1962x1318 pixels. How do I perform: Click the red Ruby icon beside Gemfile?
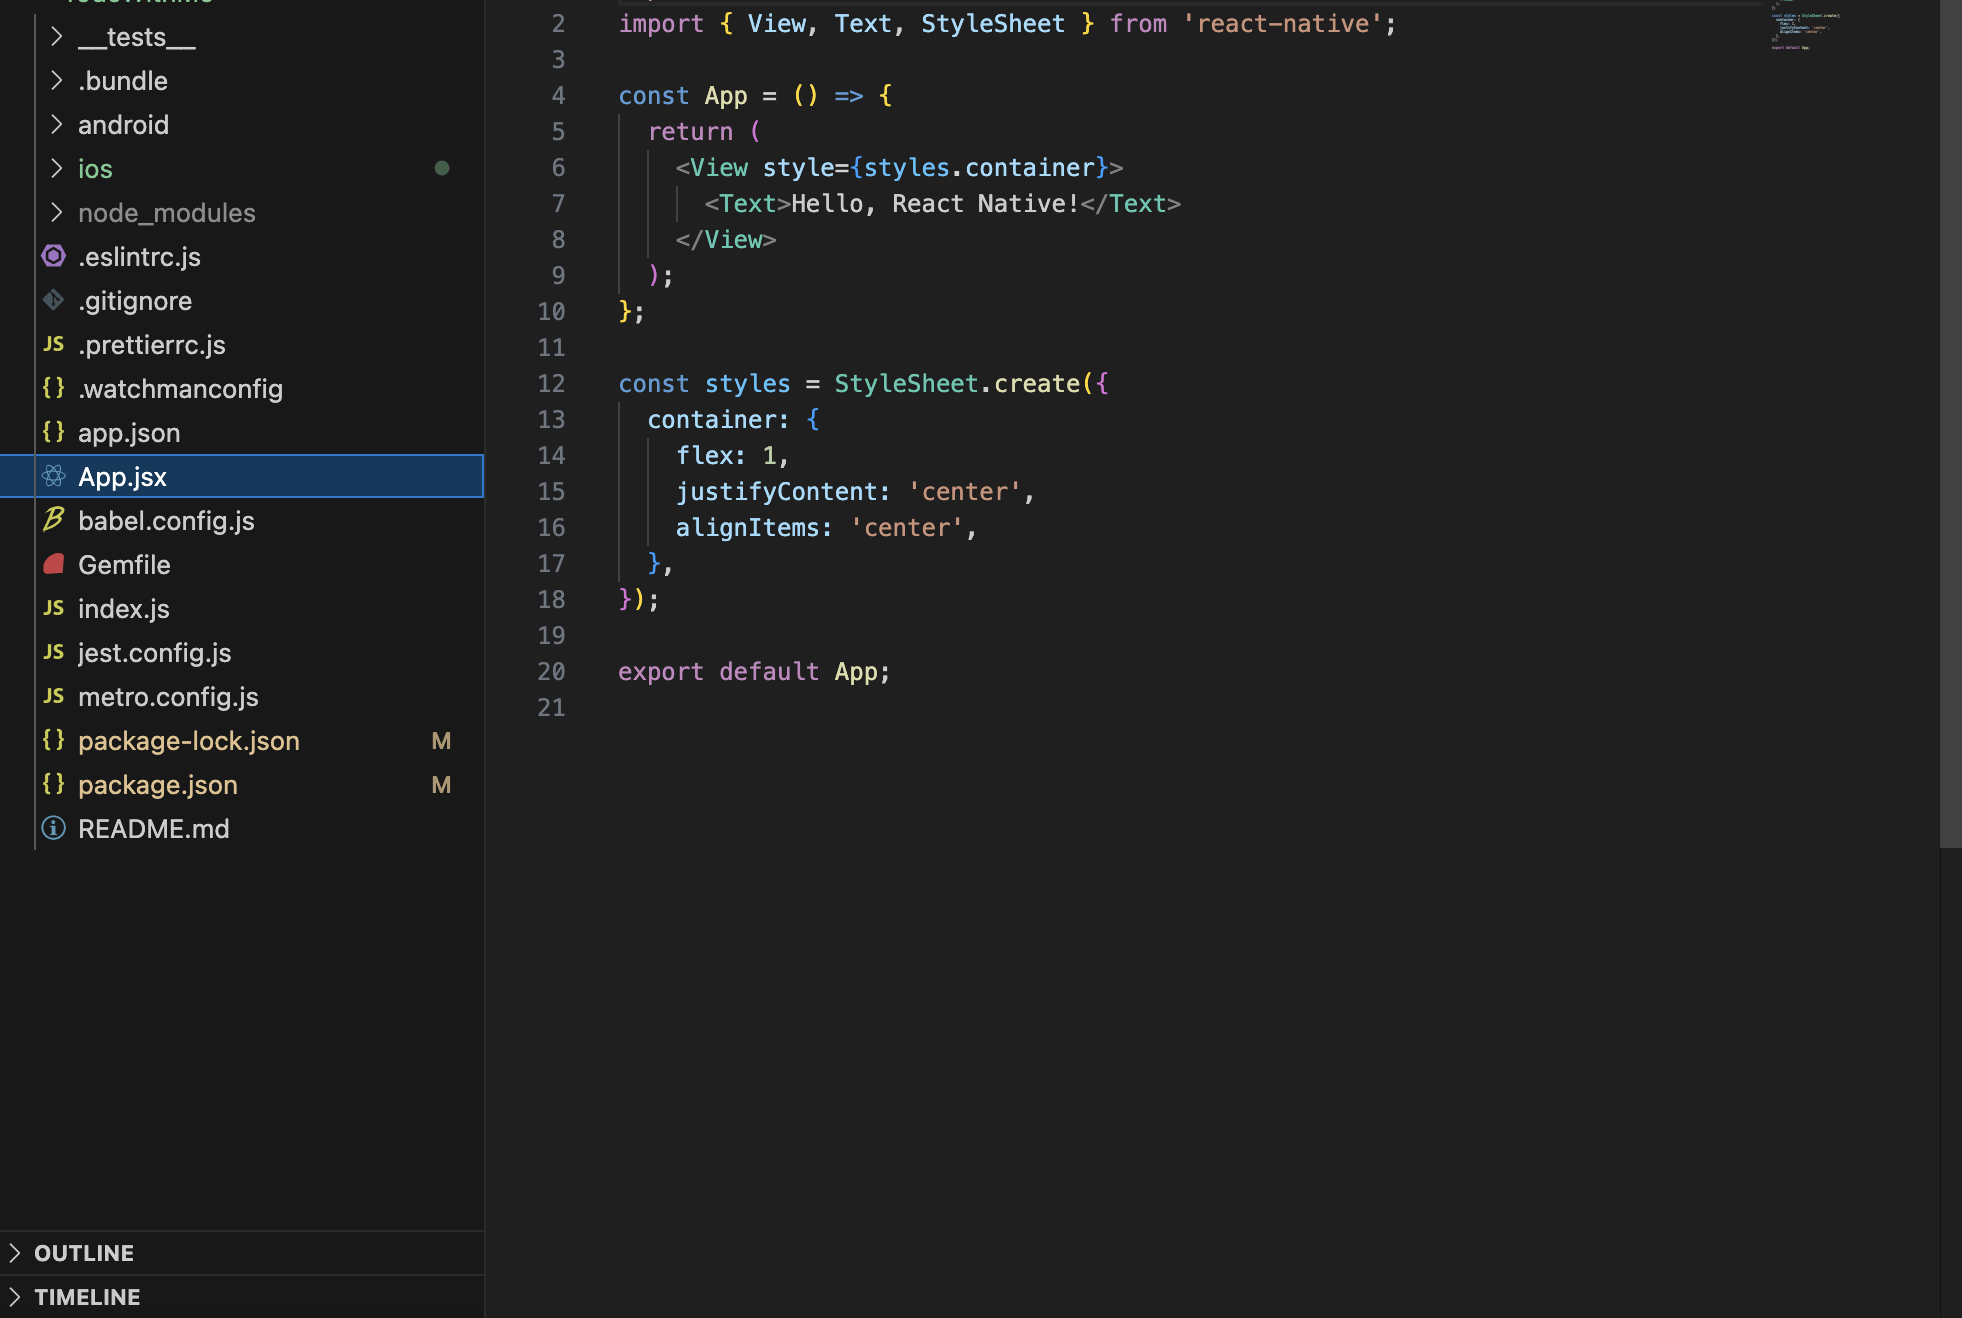[54, 565]
